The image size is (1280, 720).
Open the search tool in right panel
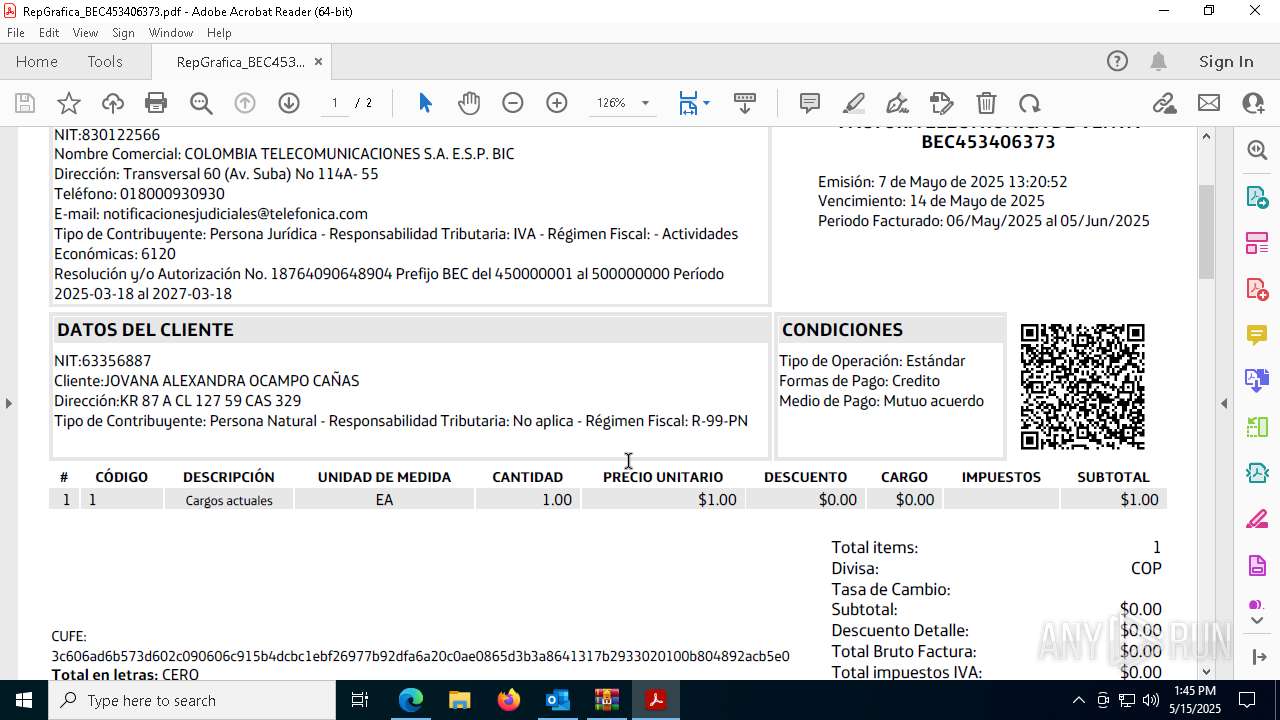1257,150
